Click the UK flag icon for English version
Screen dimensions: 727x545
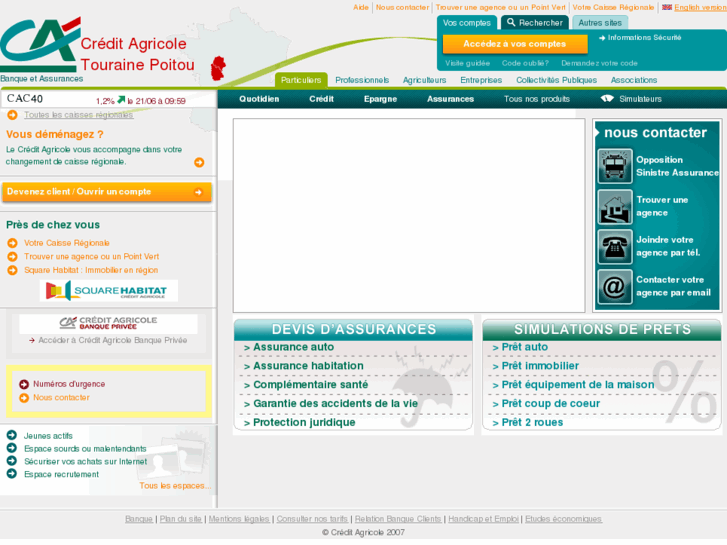coord(667,7)
